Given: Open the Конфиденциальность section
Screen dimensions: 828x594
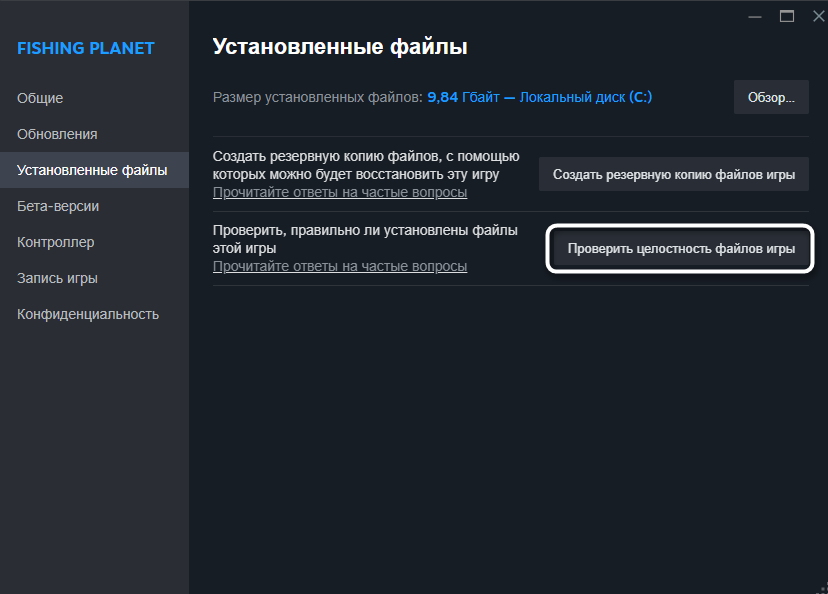Looking at the screenshot, I should click(x=86, y=313).
